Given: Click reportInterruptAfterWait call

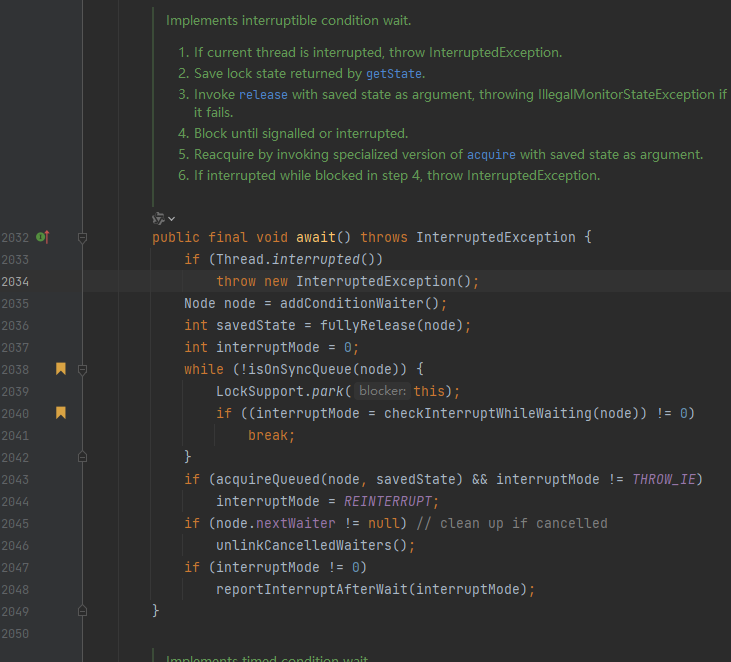Looking at the screenshot, I should point(311,589).
